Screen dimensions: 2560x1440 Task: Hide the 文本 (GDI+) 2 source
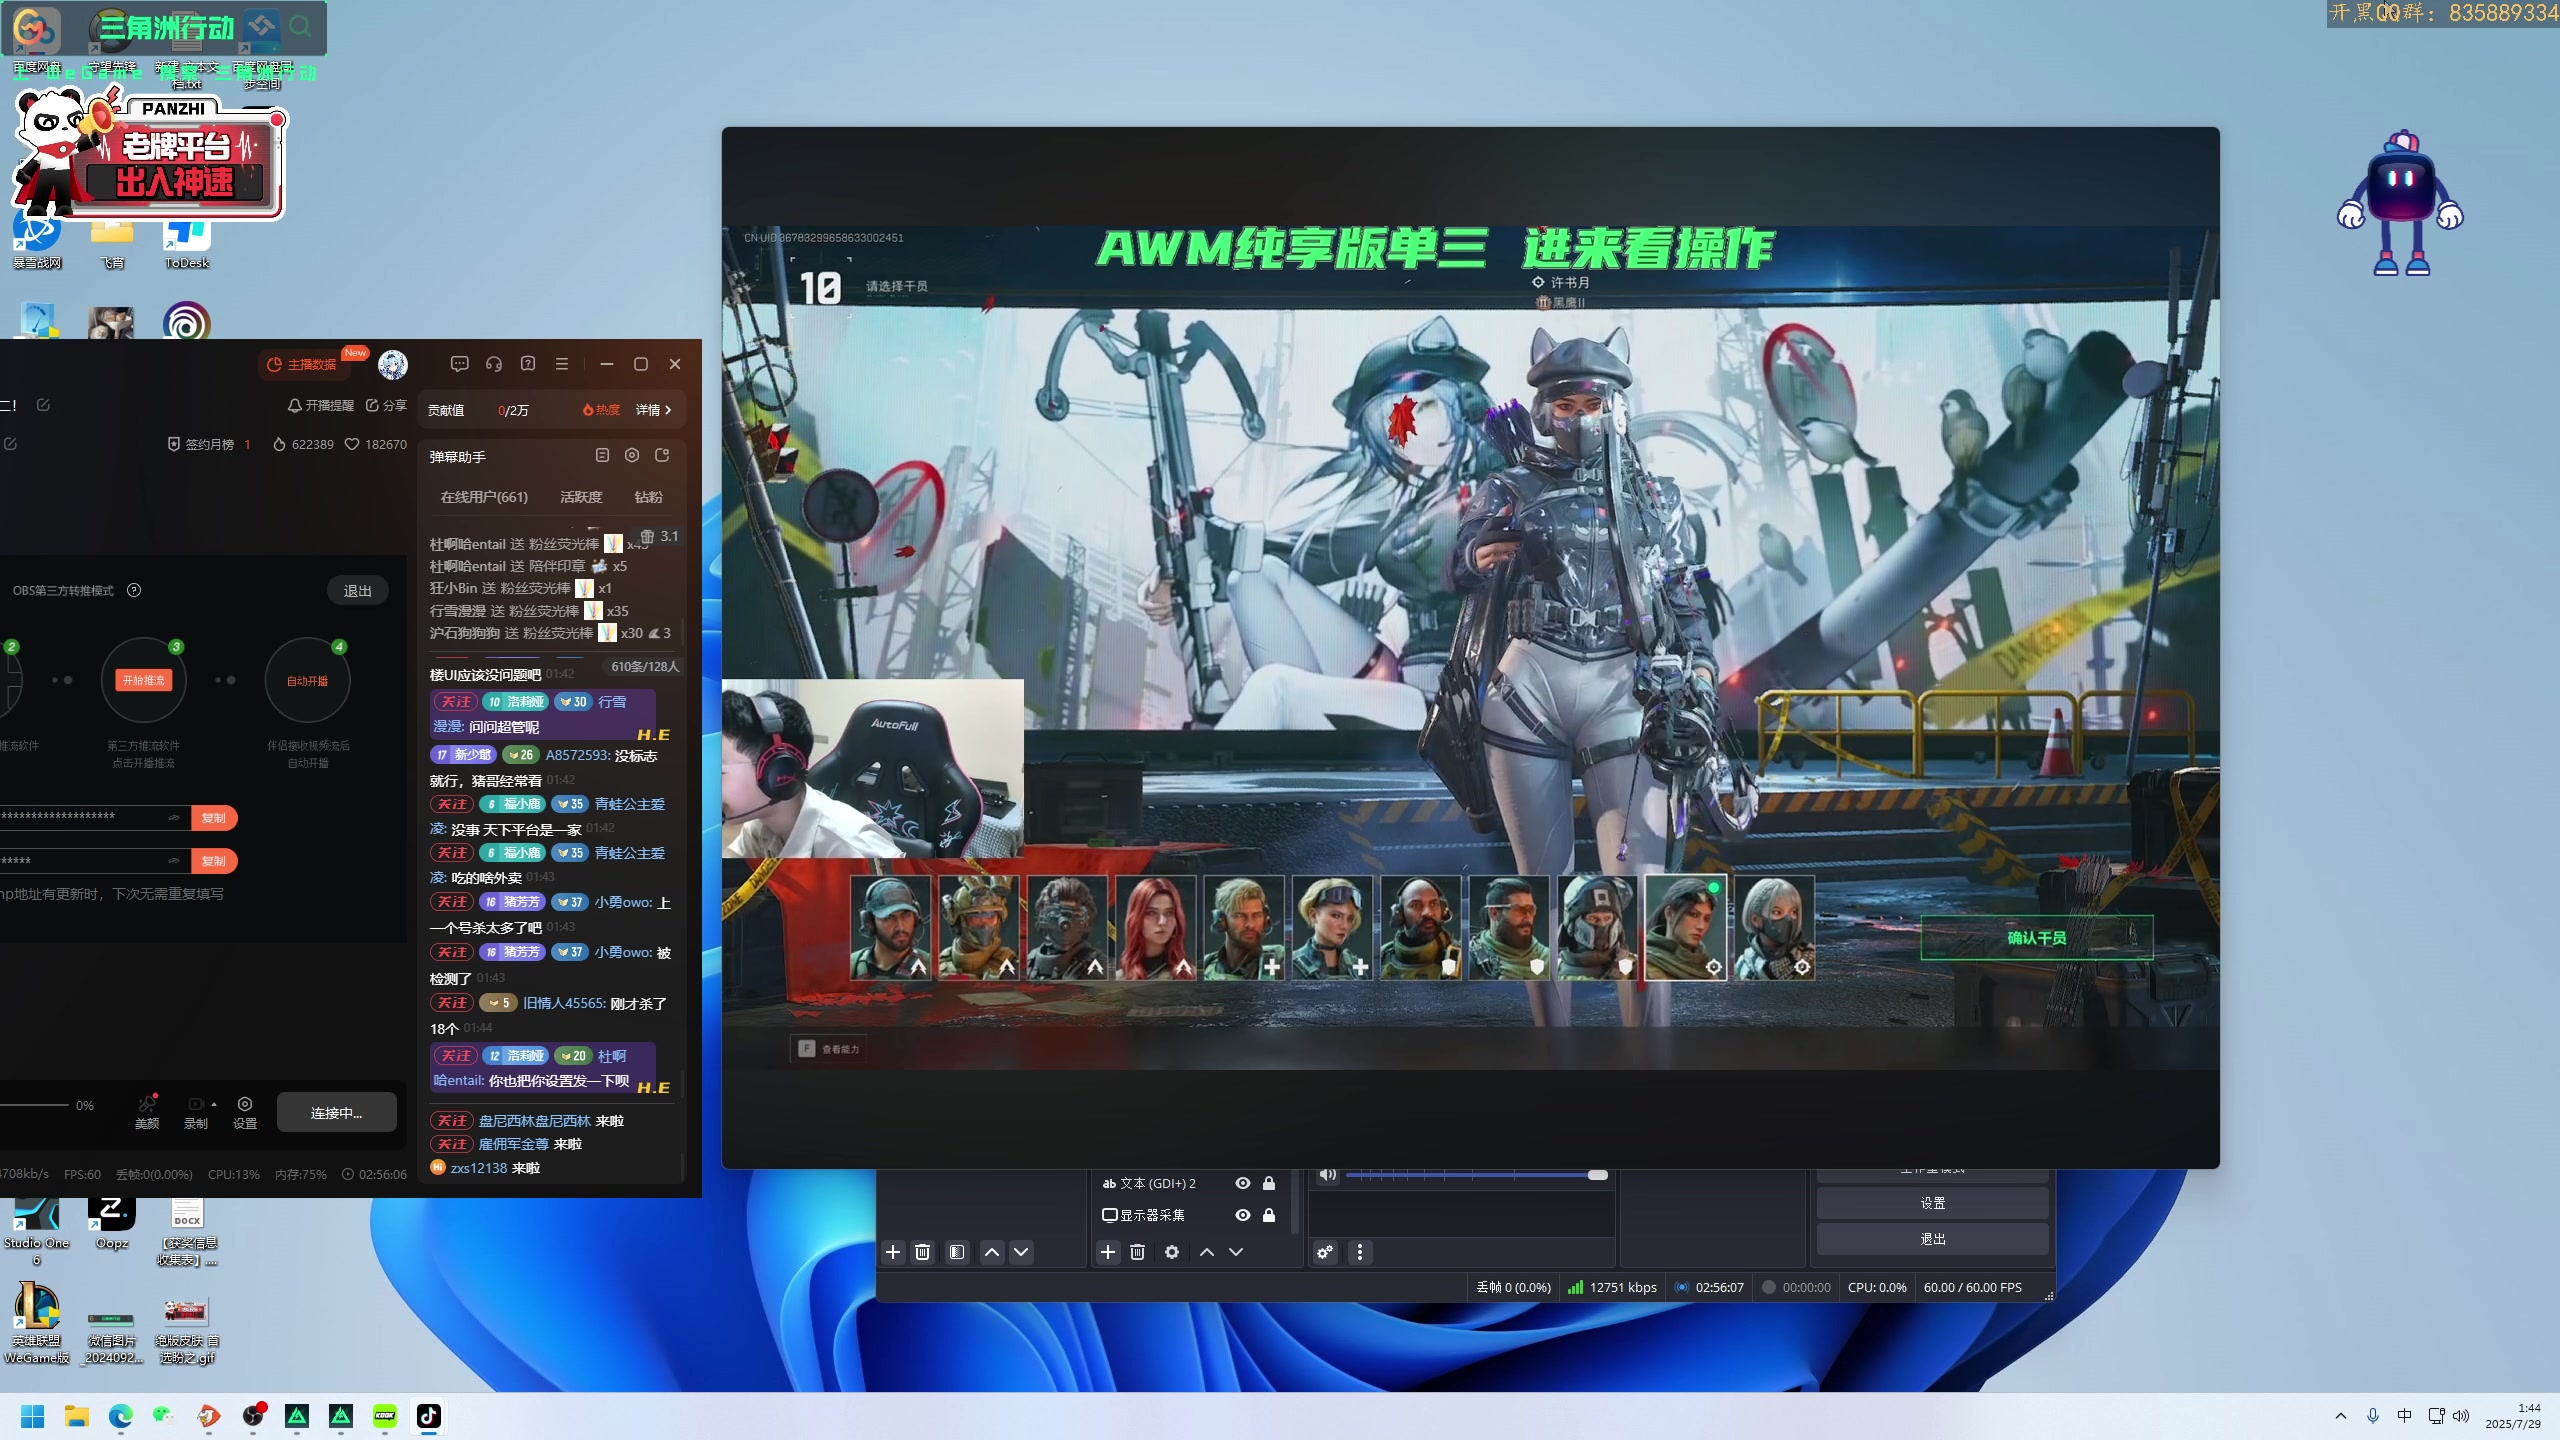(x=1243, y=1183)
